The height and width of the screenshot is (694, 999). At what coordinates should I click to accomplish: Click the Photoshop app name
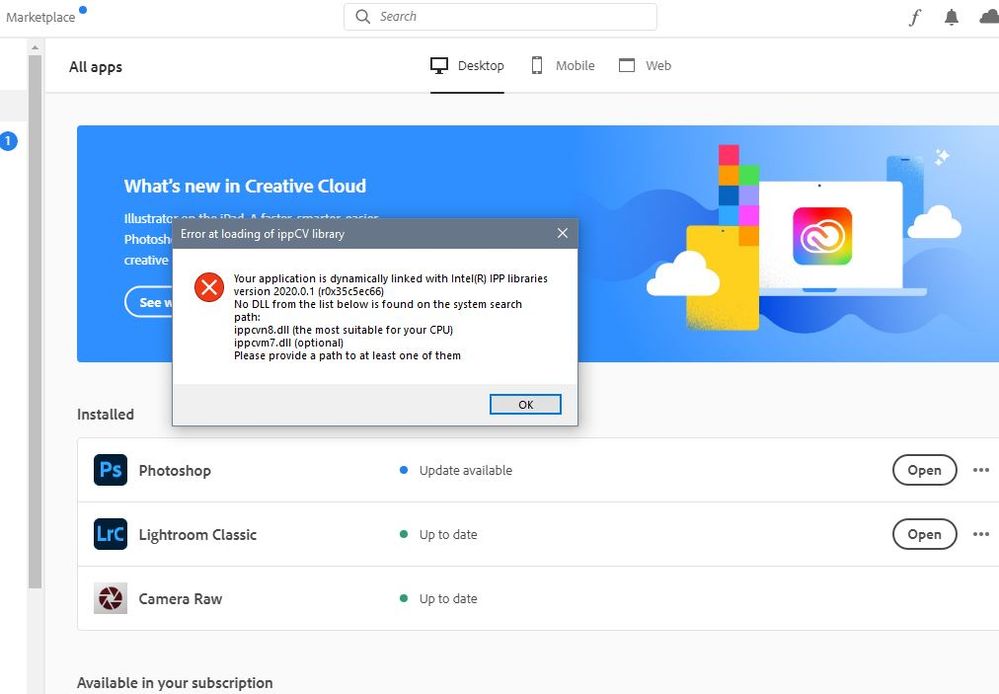pos(175,470)
